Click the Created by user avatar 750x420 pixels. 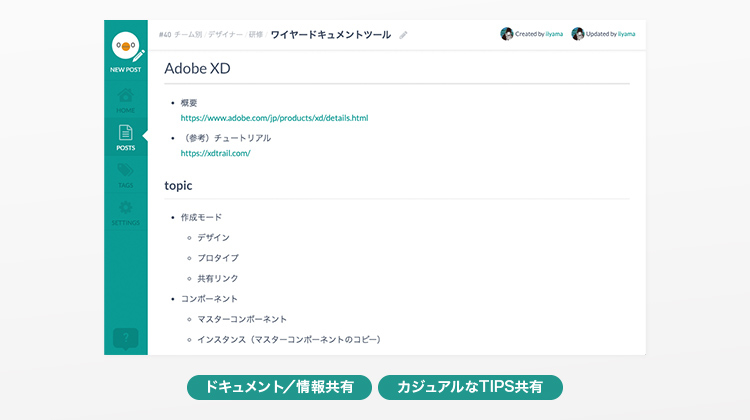tap(507, 34)
